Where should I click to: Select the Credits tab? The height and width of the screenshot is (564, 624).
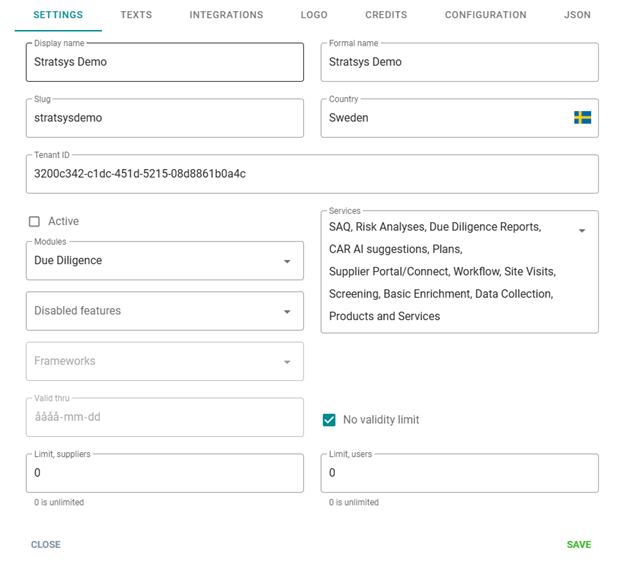pyautogui.click(x=385, y=15)
